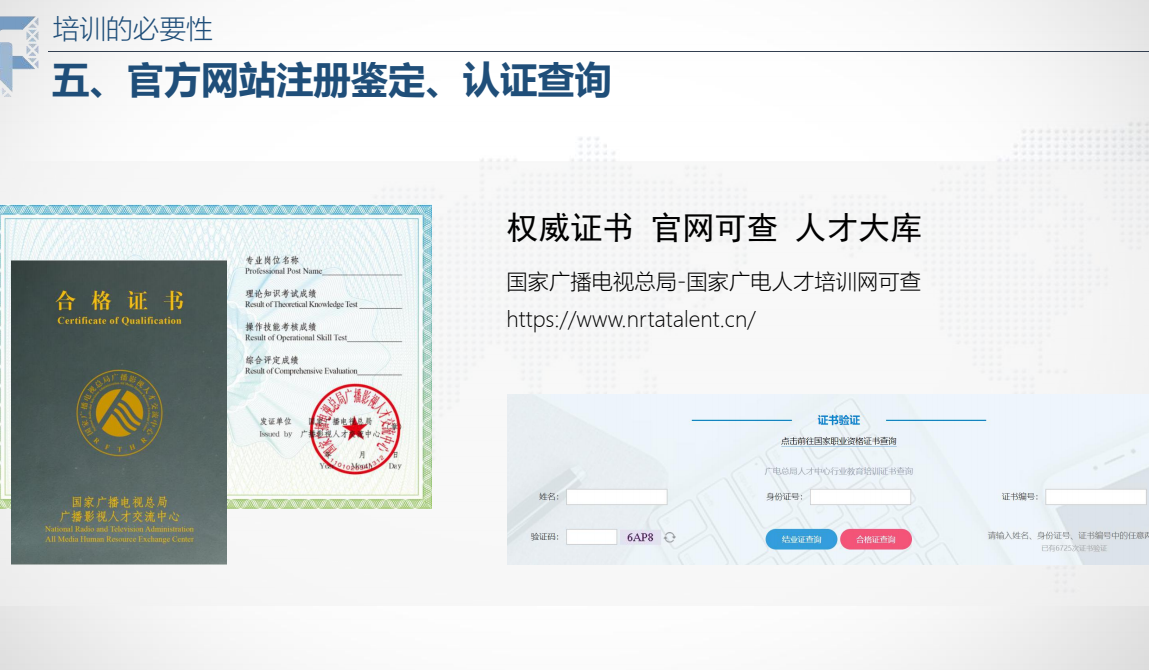Image resolution: width=1149 pixels, height=670 pixels.
Task: Click the 国家广播电视总局 text on cover
Action: click(x=119, y=502)
